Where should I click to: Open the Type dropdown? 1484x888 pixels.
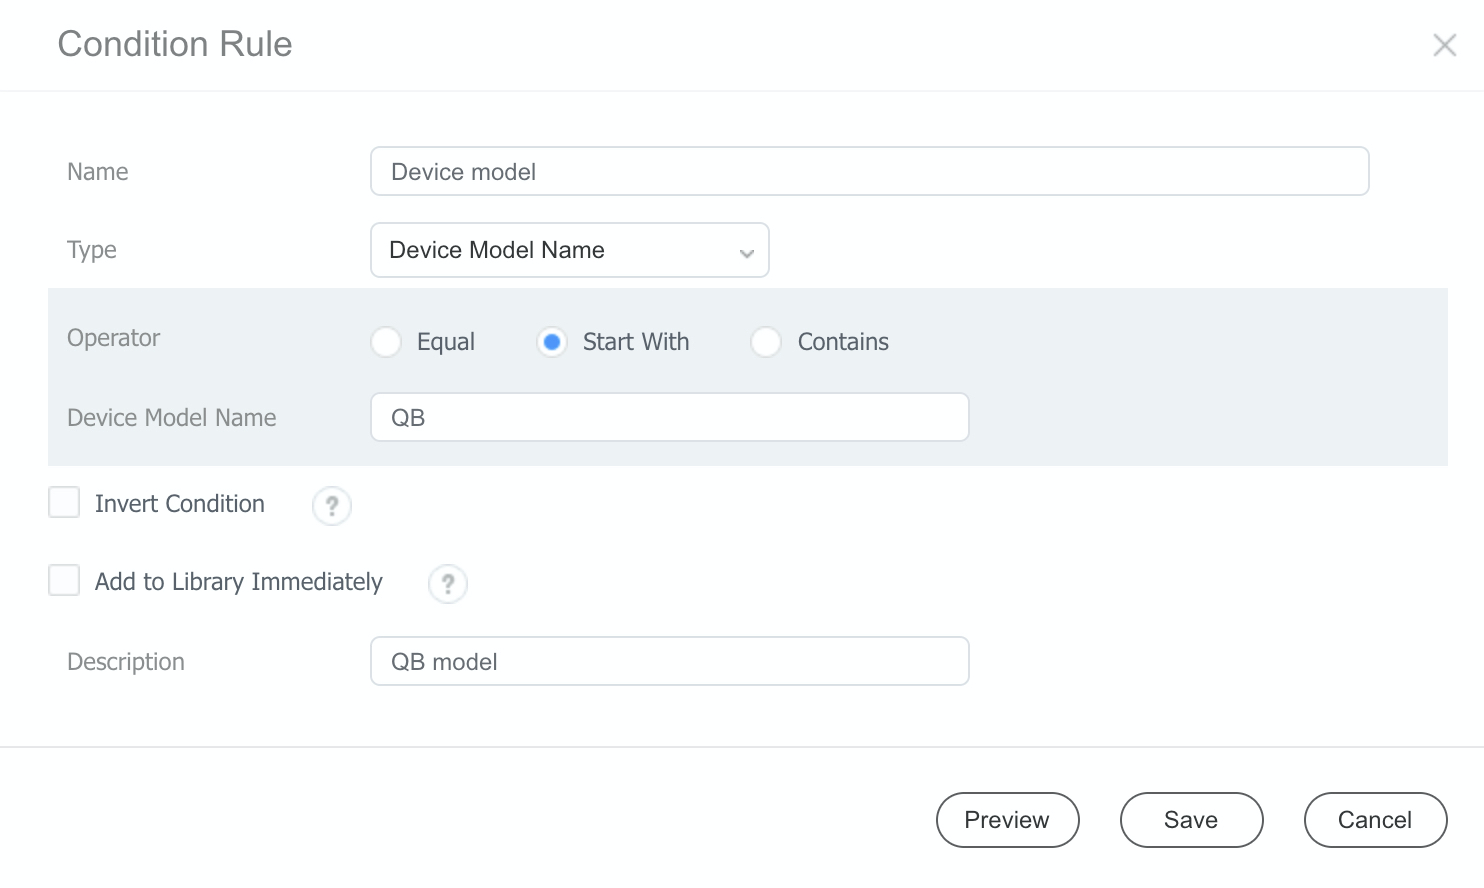(569, 250)
